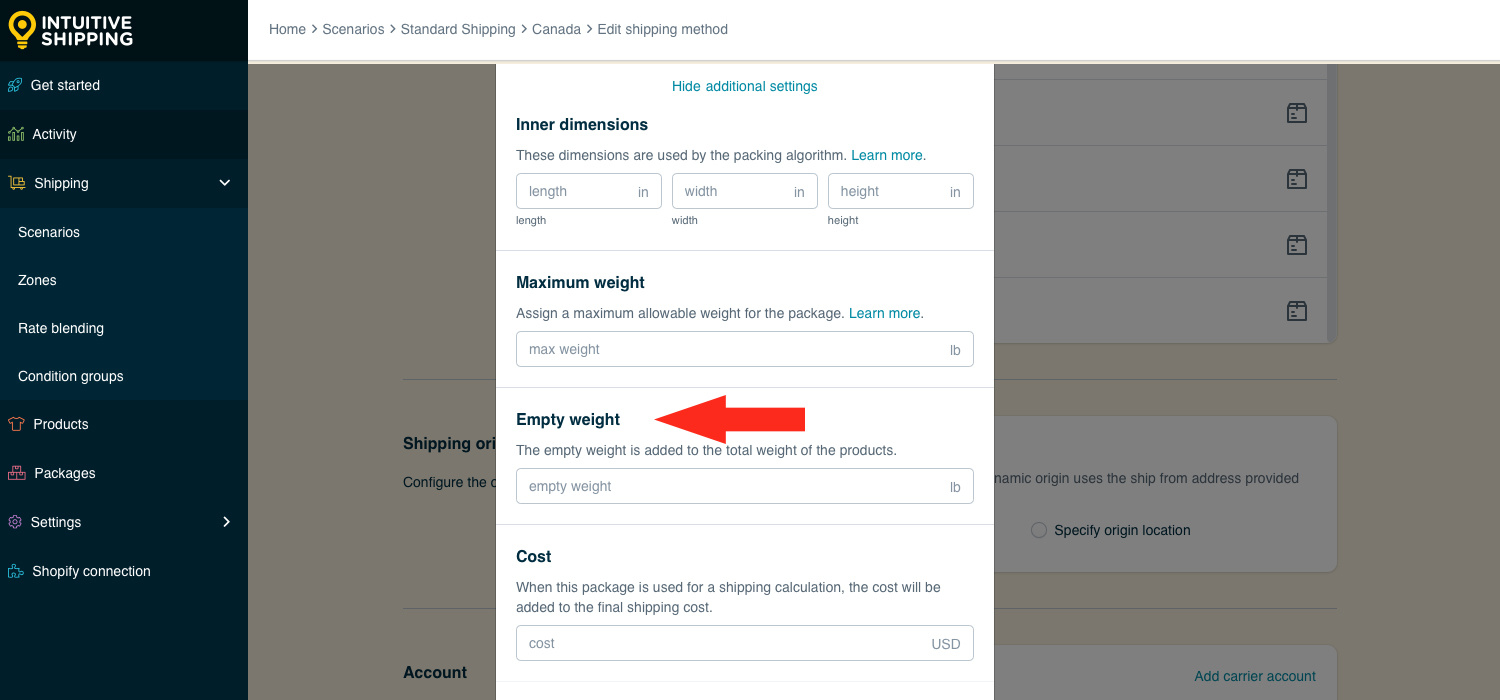
Task: Open Scenarios in the sidebar
Action: pos(49,232)
